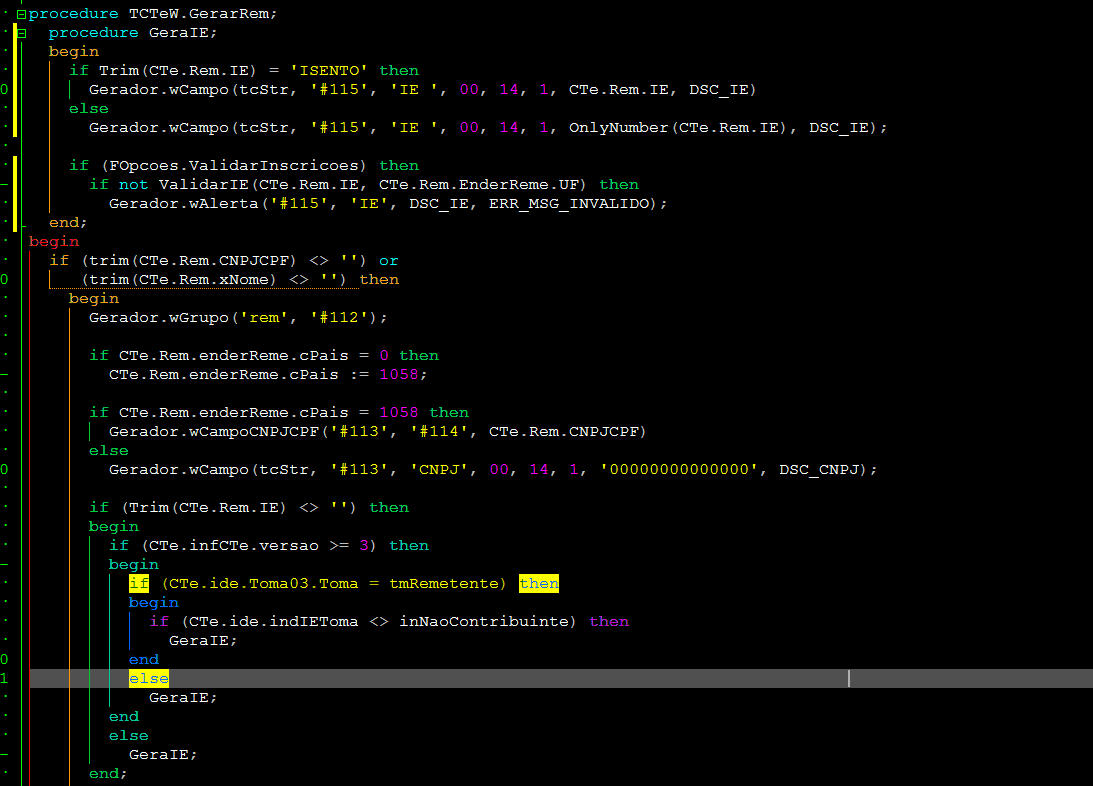Click FOpcoes.ValidarInscricoes in the if condition
The image size is (1093, 786).
[x=234, y=166]
